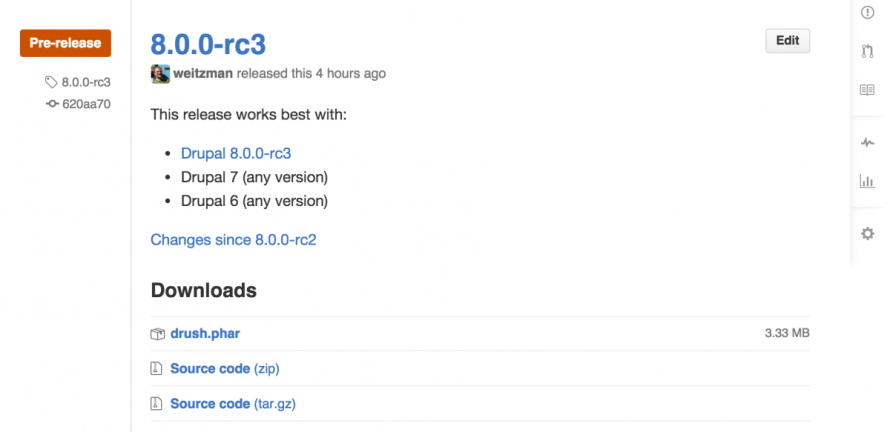This screenshot has width=890, height=432.
Task: Download the drush.phar file
Action: (205, 334)
